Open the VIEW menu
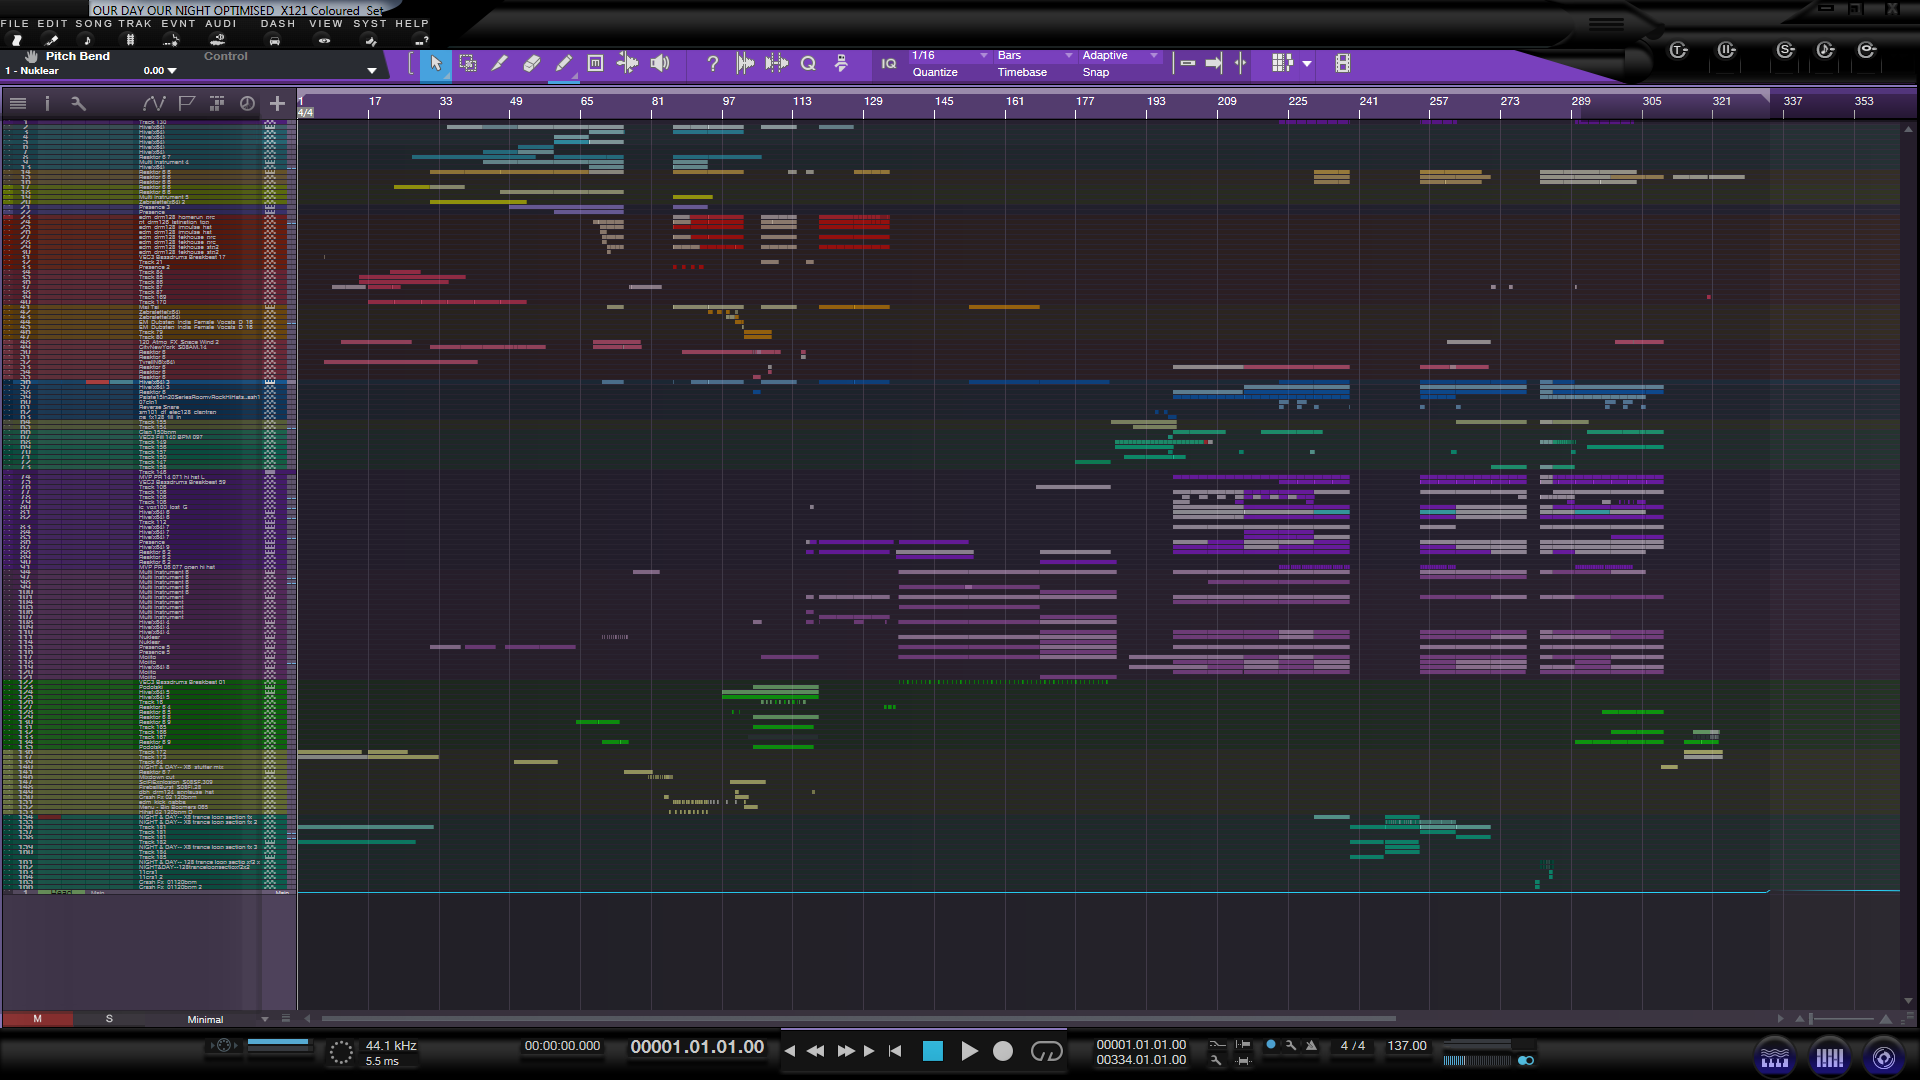 (326, 23)
